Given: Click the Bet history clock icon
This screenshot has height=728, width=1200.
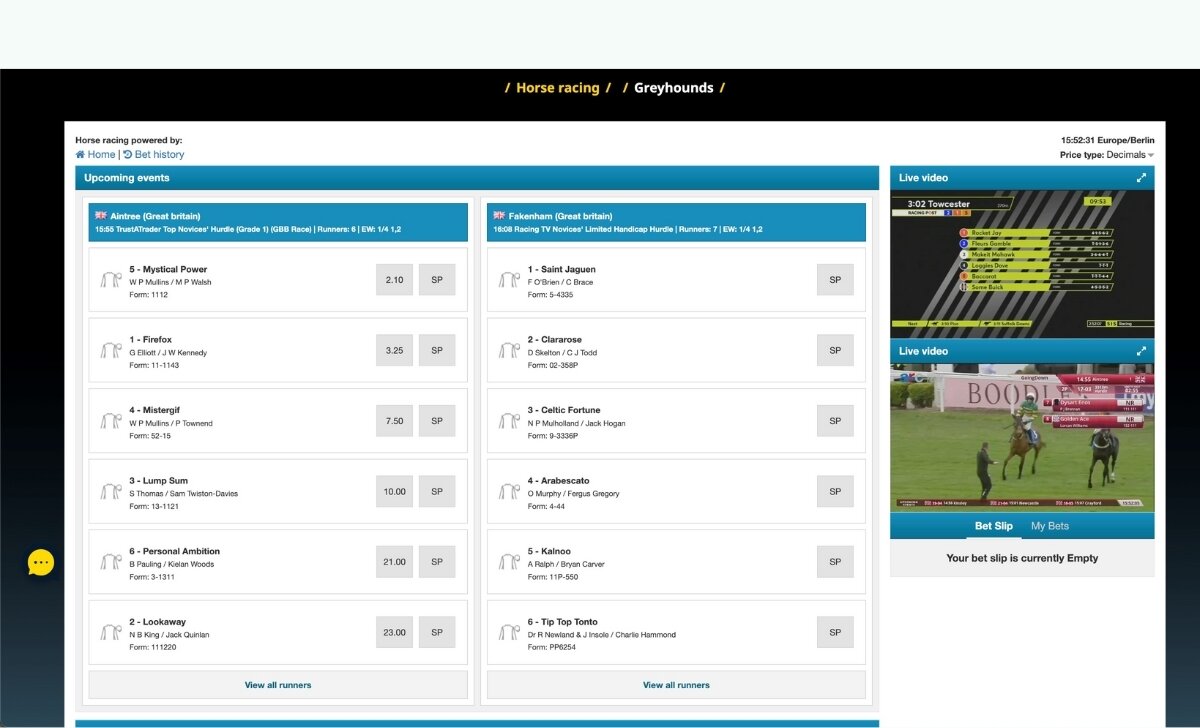Looking at the screenshot, I should (128, 155).
